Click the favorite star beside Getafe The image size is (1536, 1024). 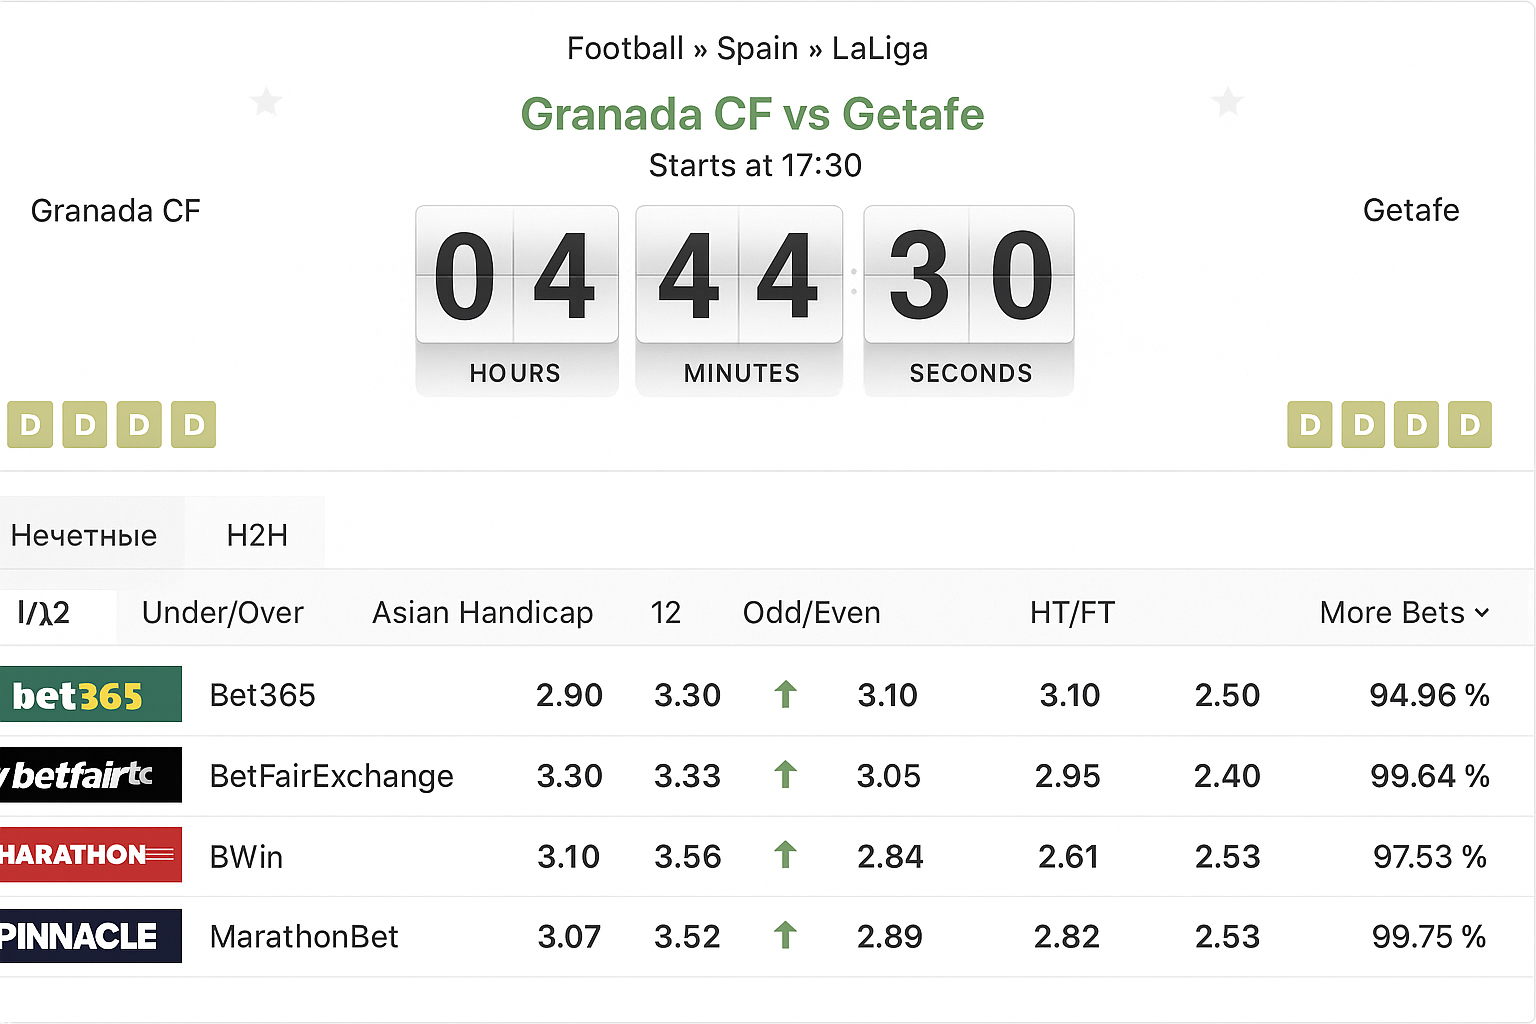1227,101
